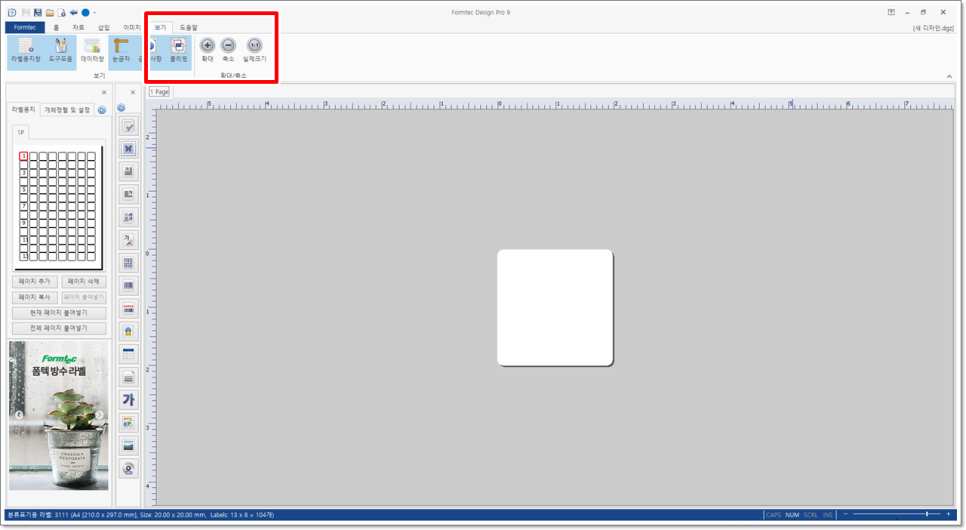Select the 1 Page canvas tab
966x530 pixels.
[x=159, y=92]
